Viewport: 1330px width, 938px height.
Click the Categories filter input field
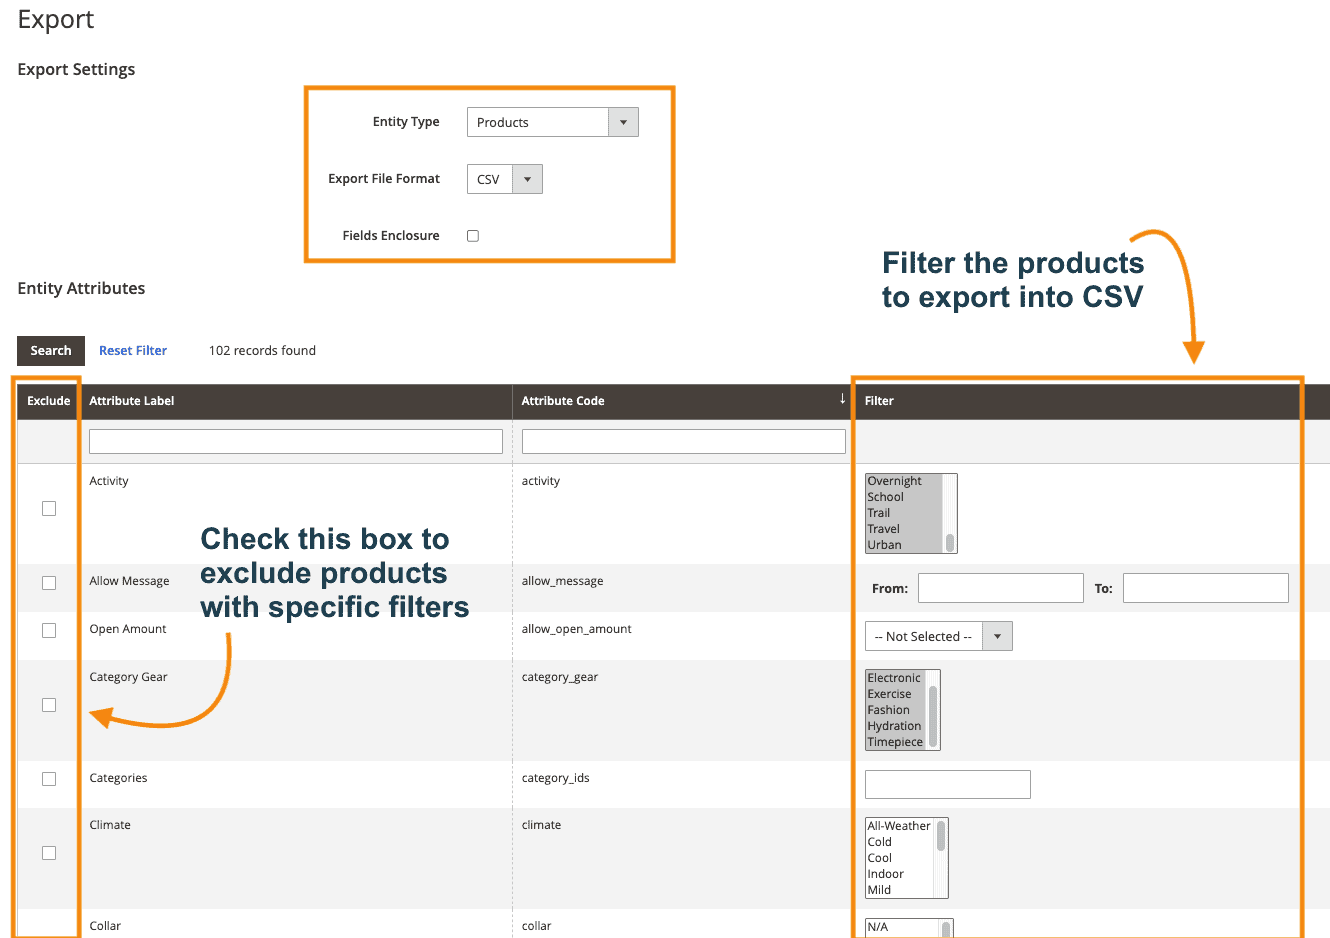pyautogui.click(x=946, y=784)
